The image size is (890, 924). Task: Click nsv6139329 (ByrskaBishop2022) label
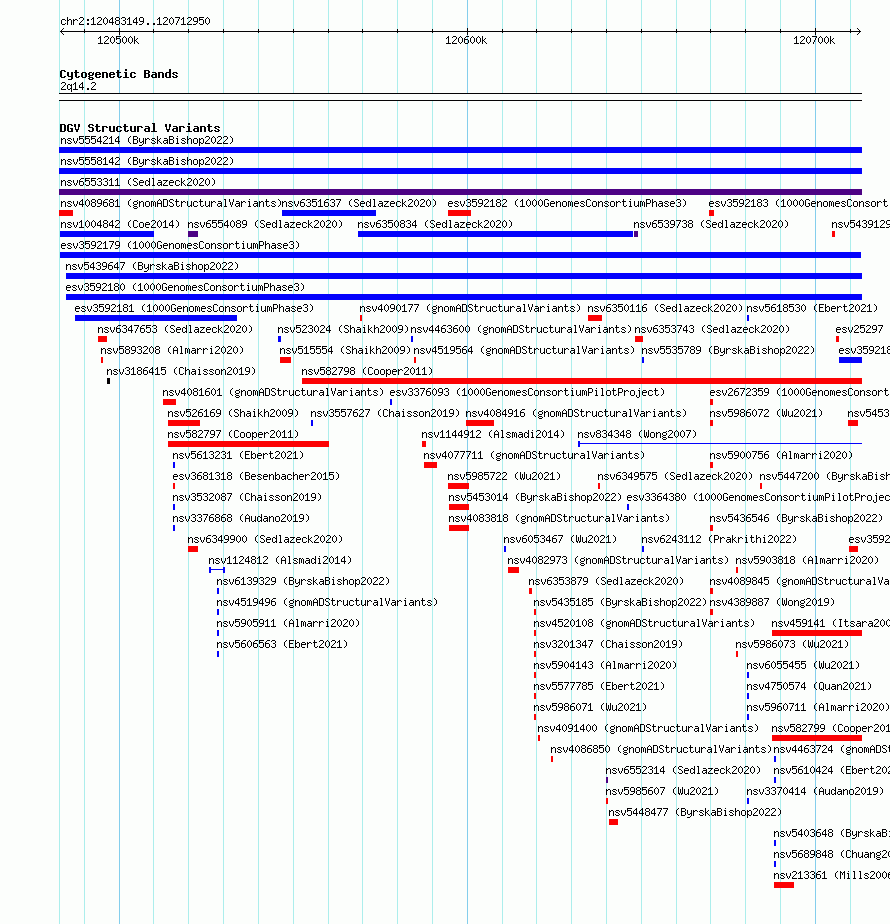pyautogui.click(x=303, y=582)
